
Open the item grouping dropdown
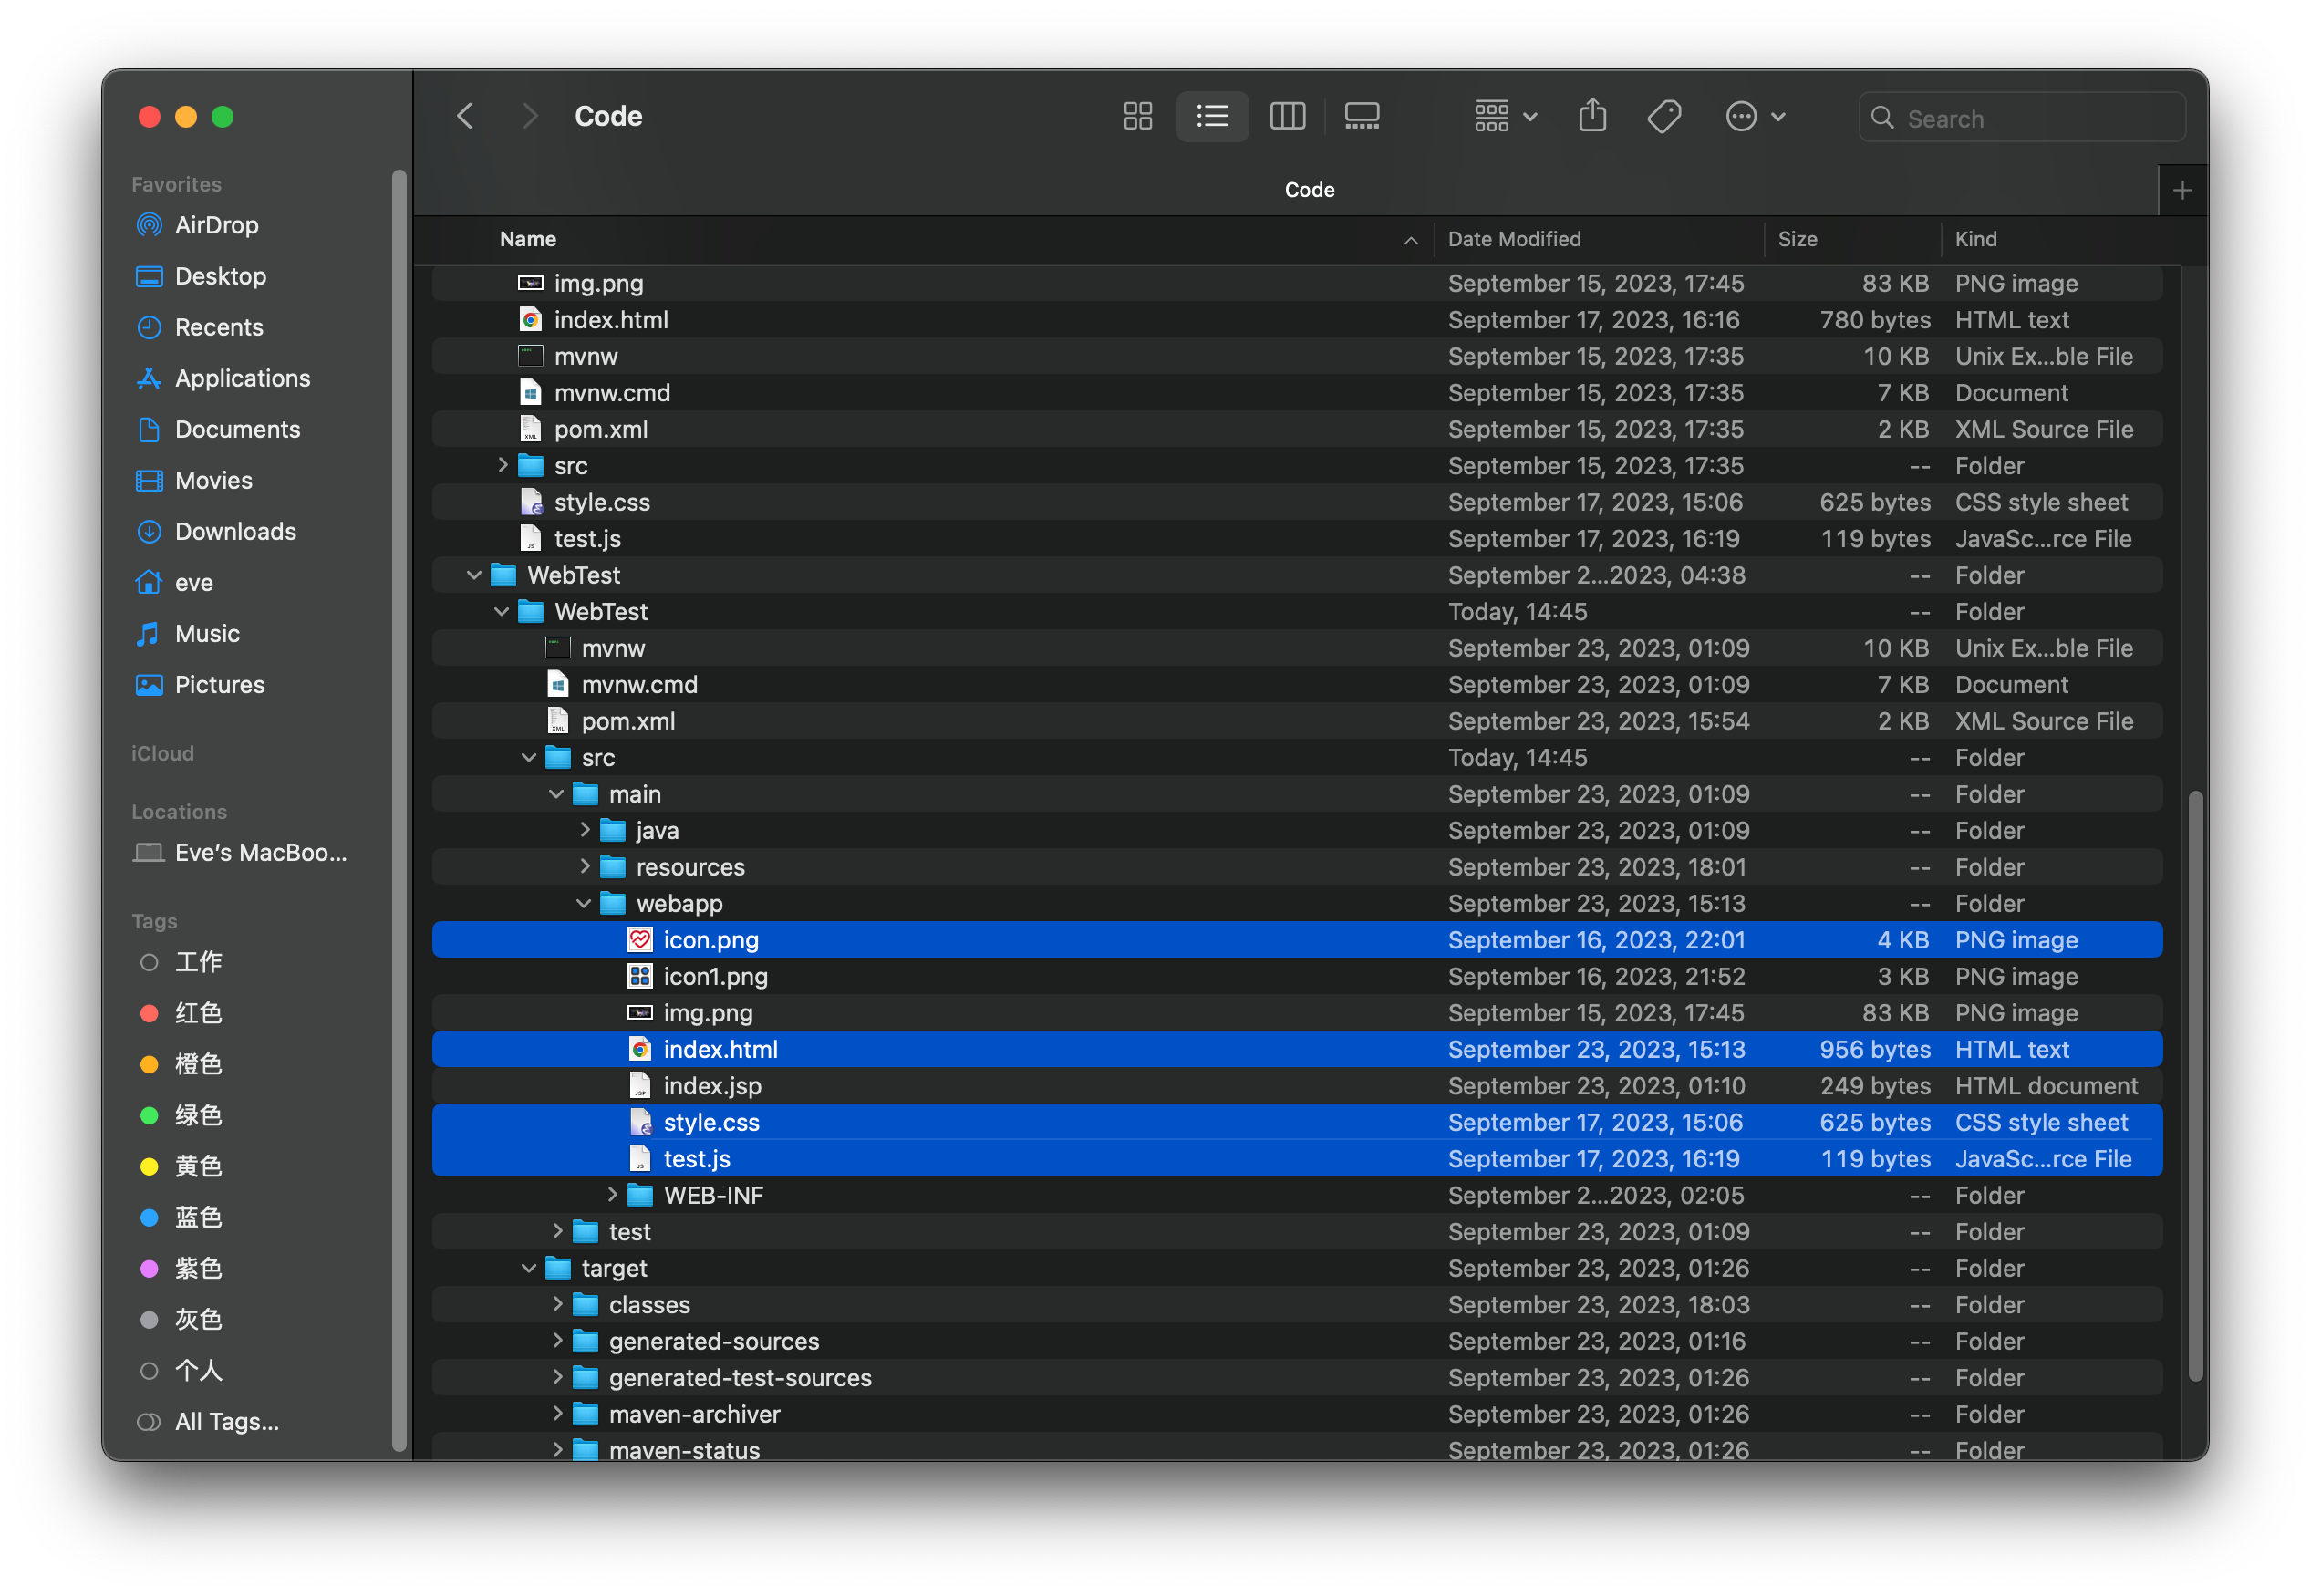1505,116
